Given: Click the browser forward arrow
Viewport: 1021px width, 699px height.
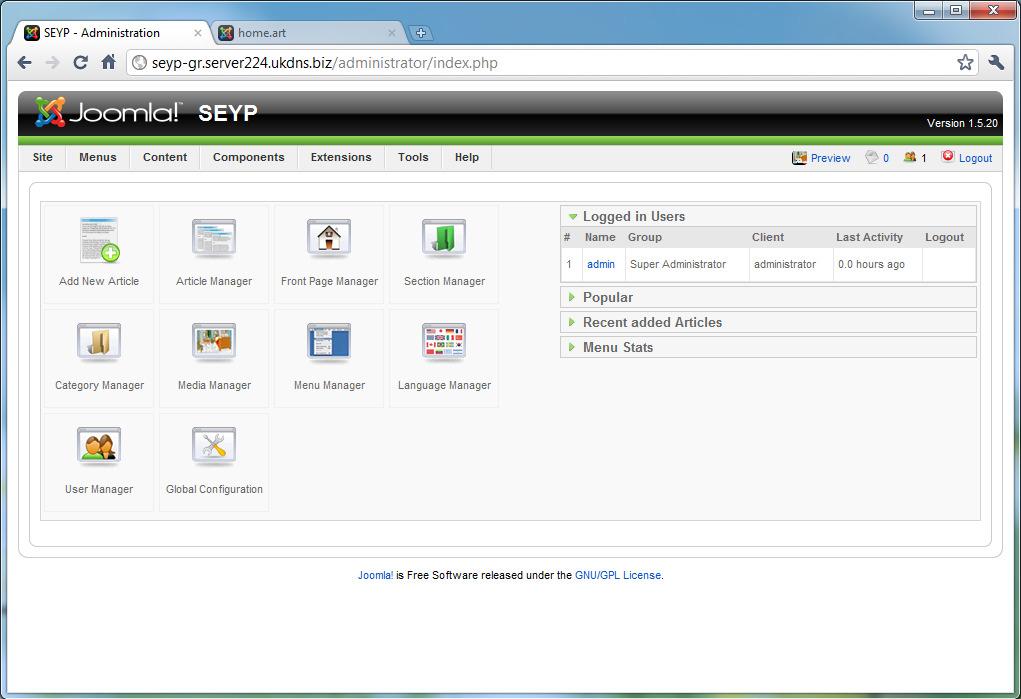Looking at the screenshot, I should 53,63.
